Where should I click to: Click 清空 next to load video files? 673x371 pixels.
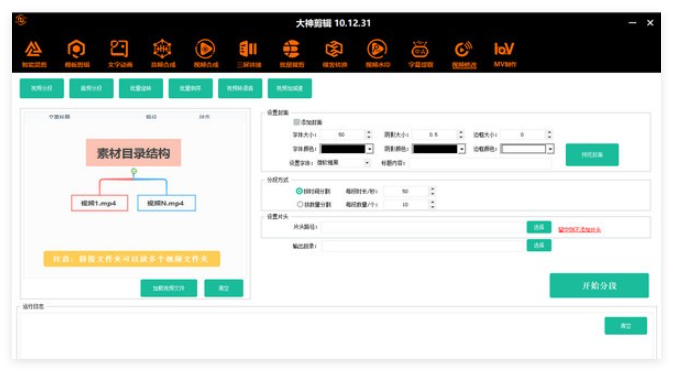click(x=224, y=288)
